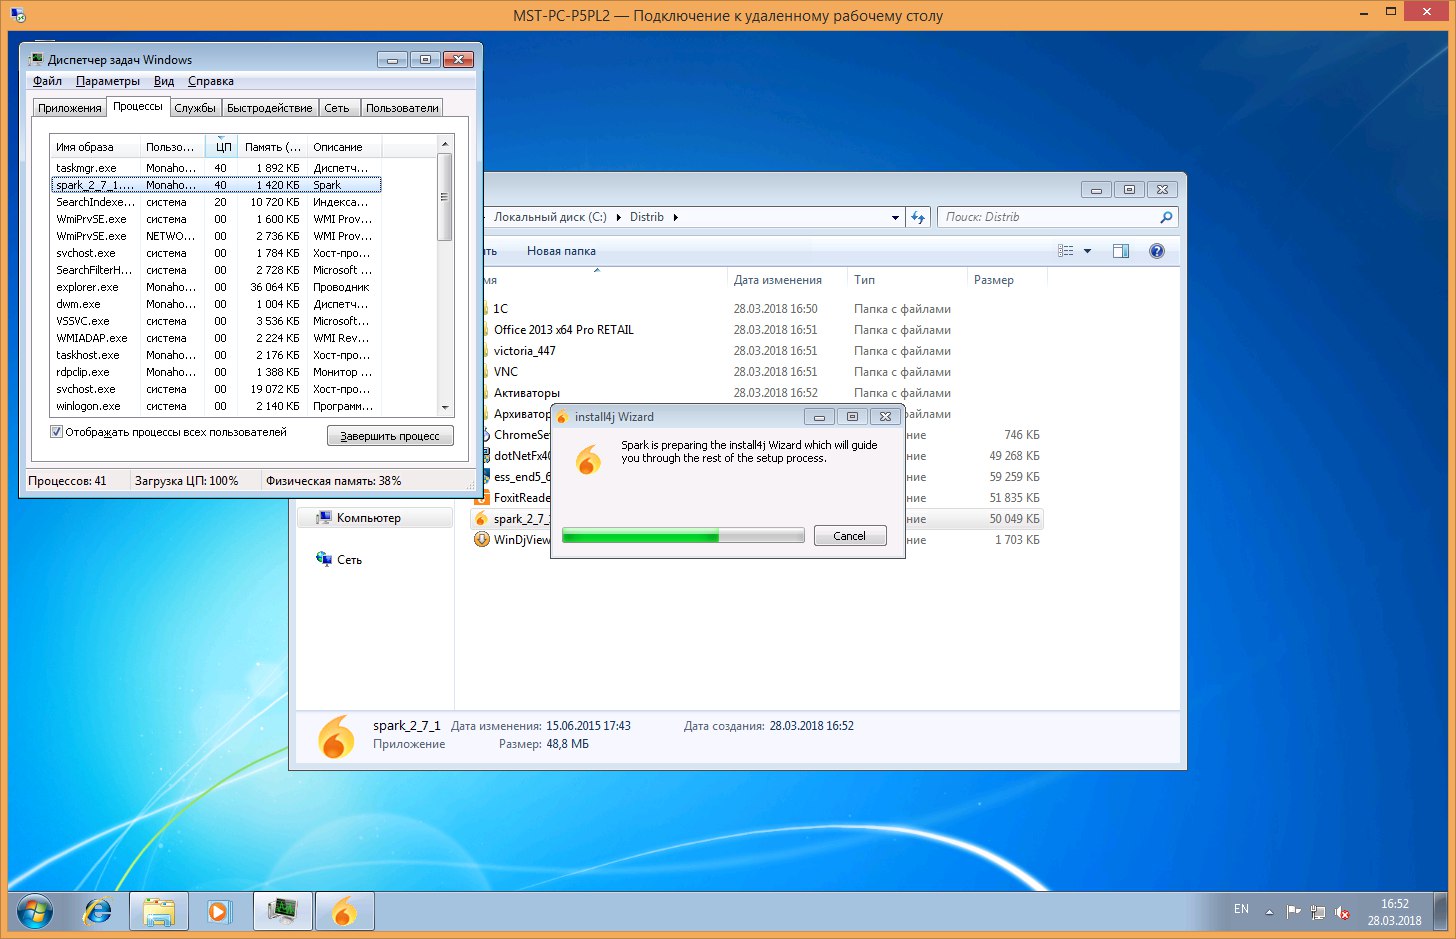The height and width of the screenshot is (939, 1456).
Task: Open the Справка menu in Task Manager
Action: coord(211,81)
